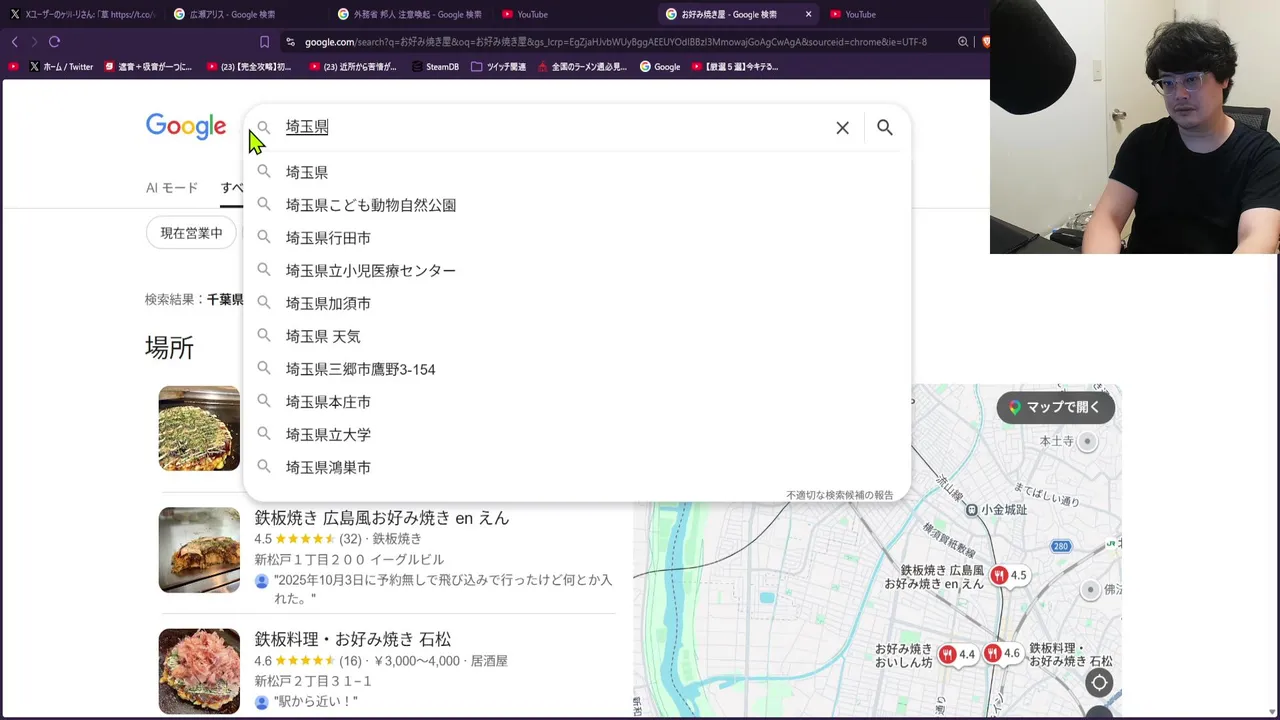Select suggestion 埼玉県行田市
The width and height of the screenshot is (1280, 720).
click(577, 238)
